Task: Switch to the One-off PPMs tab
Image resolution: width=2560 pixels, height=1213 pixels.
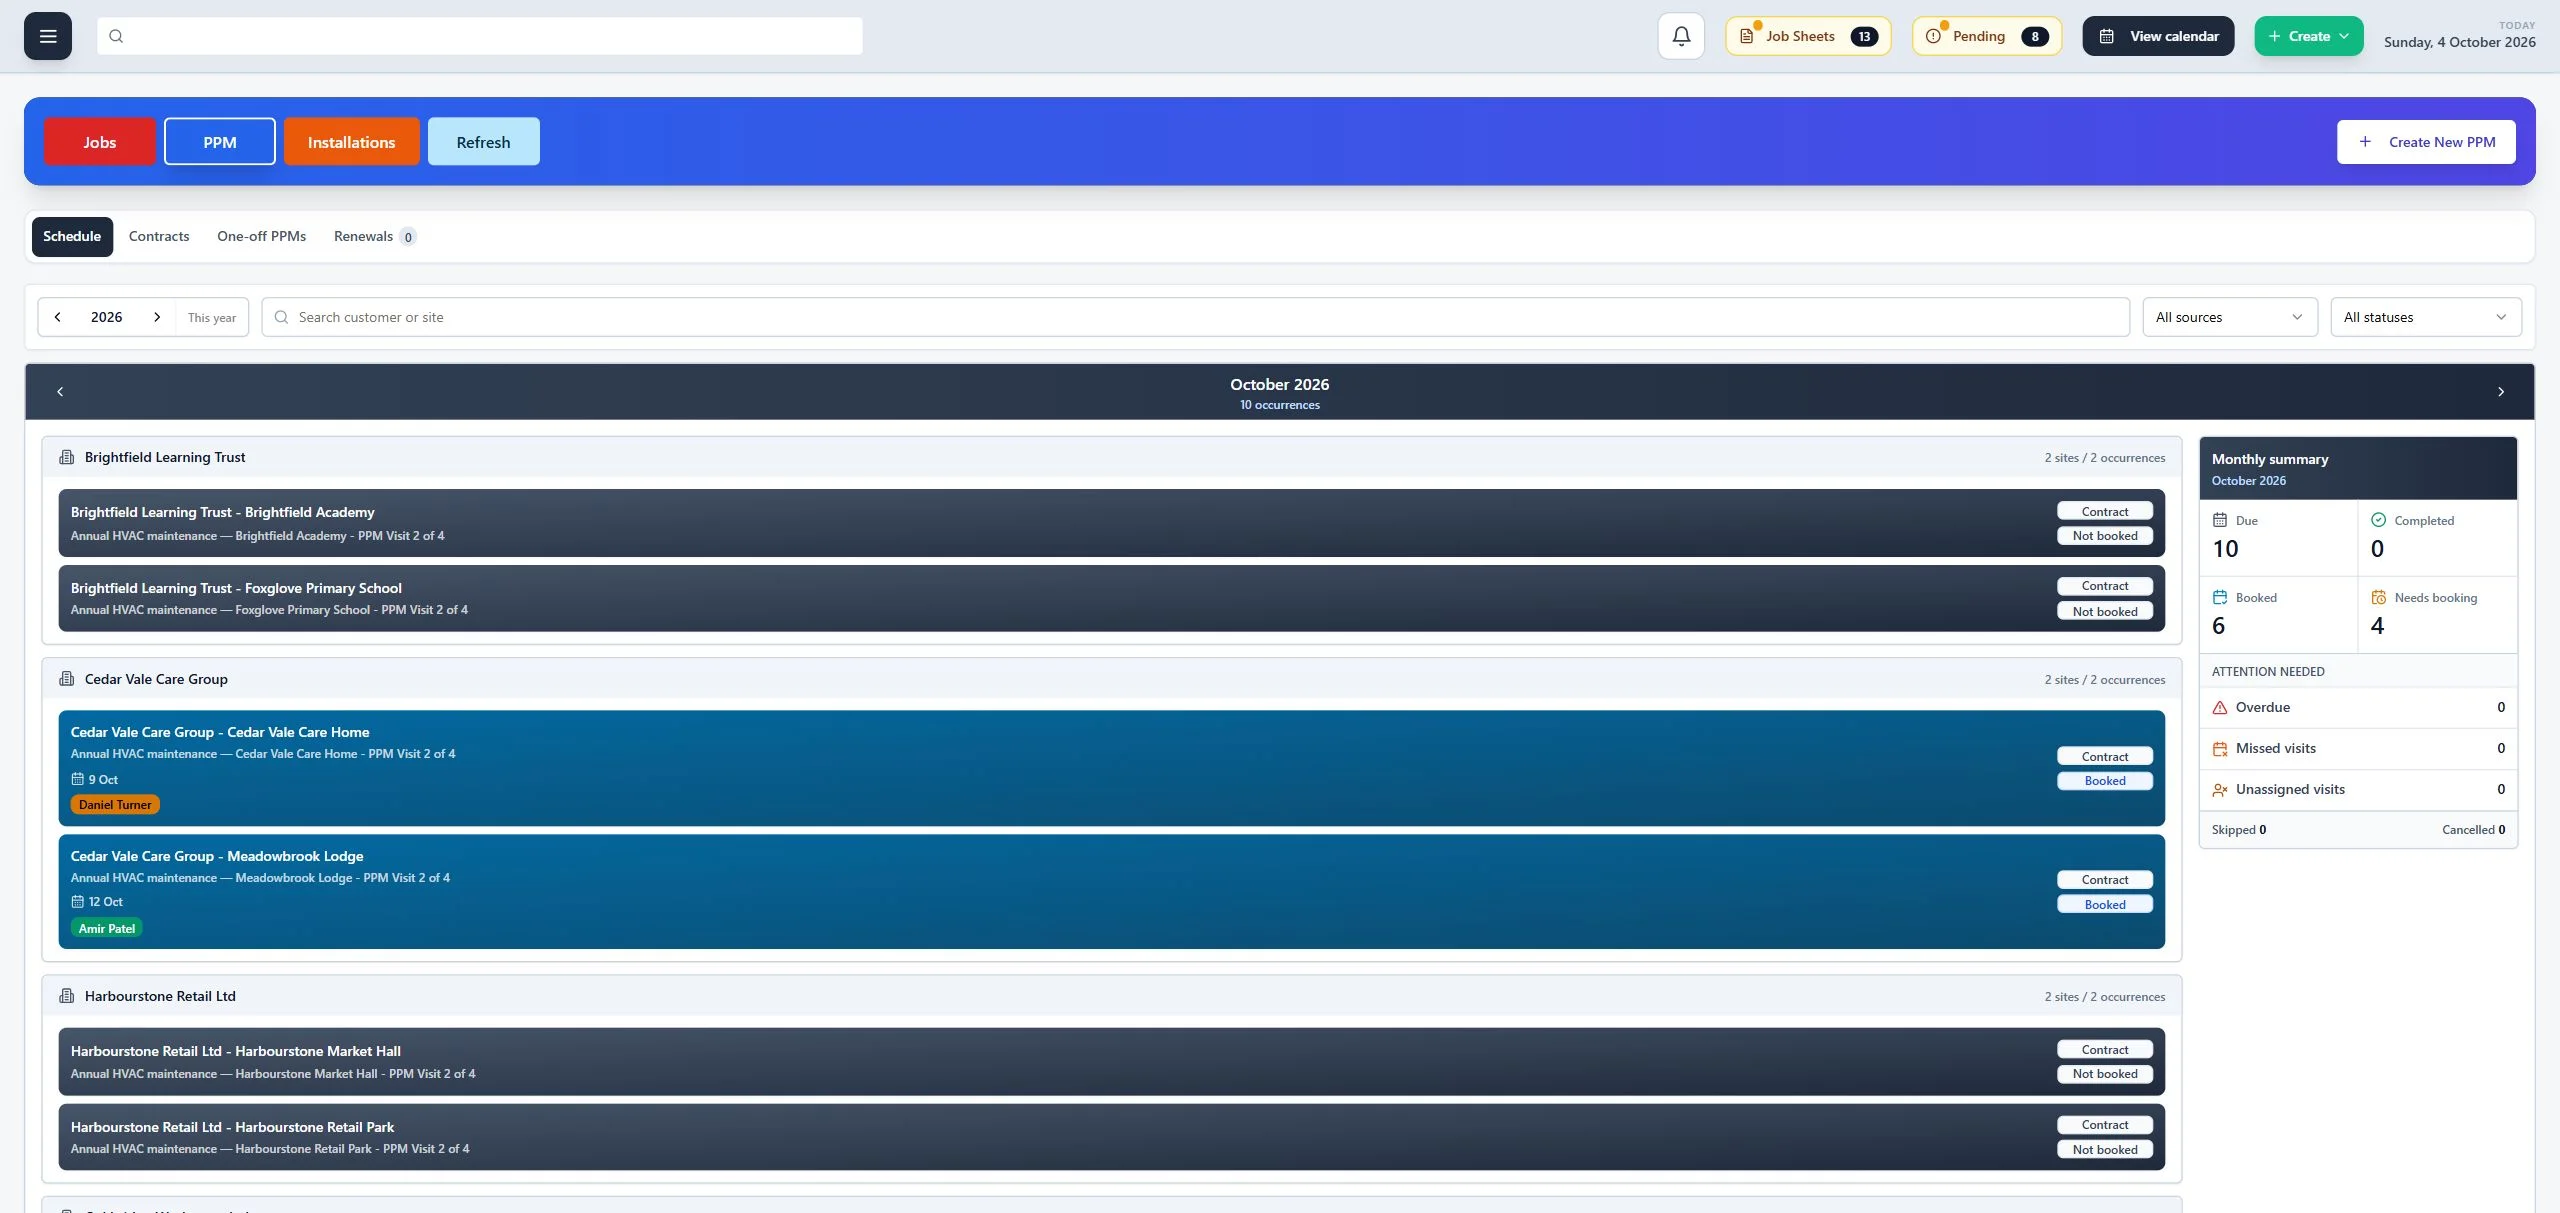Action: pos(261,236)
